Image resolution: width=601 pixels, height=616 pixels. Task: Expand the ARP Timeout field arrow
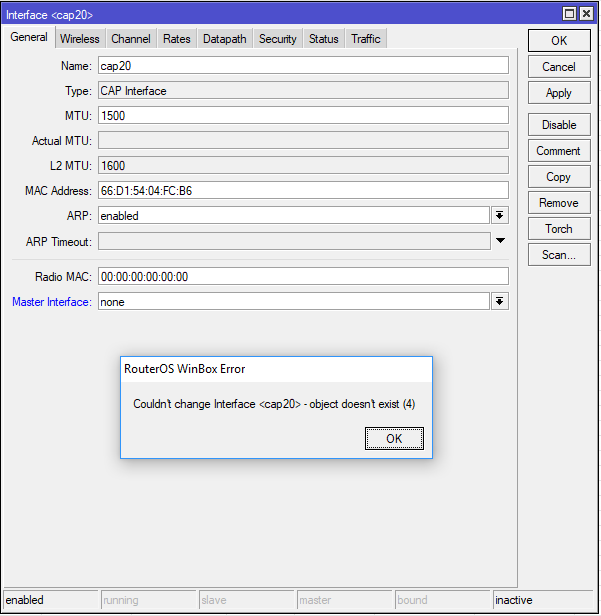coord(500,240)
